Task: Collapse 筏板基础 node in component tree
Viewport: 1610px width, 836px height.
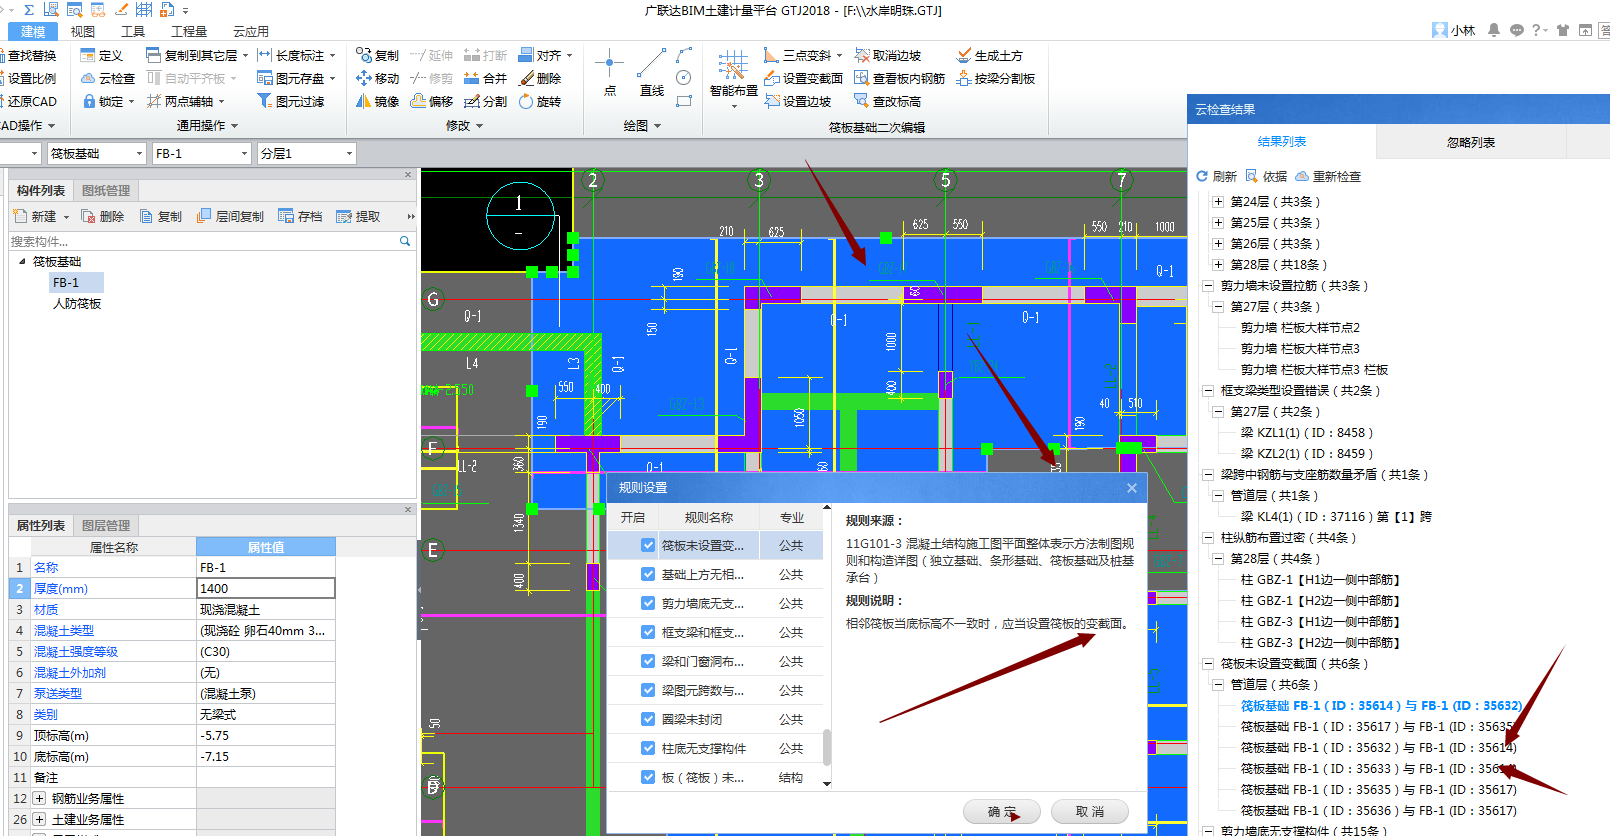Action: pos(23,261)
